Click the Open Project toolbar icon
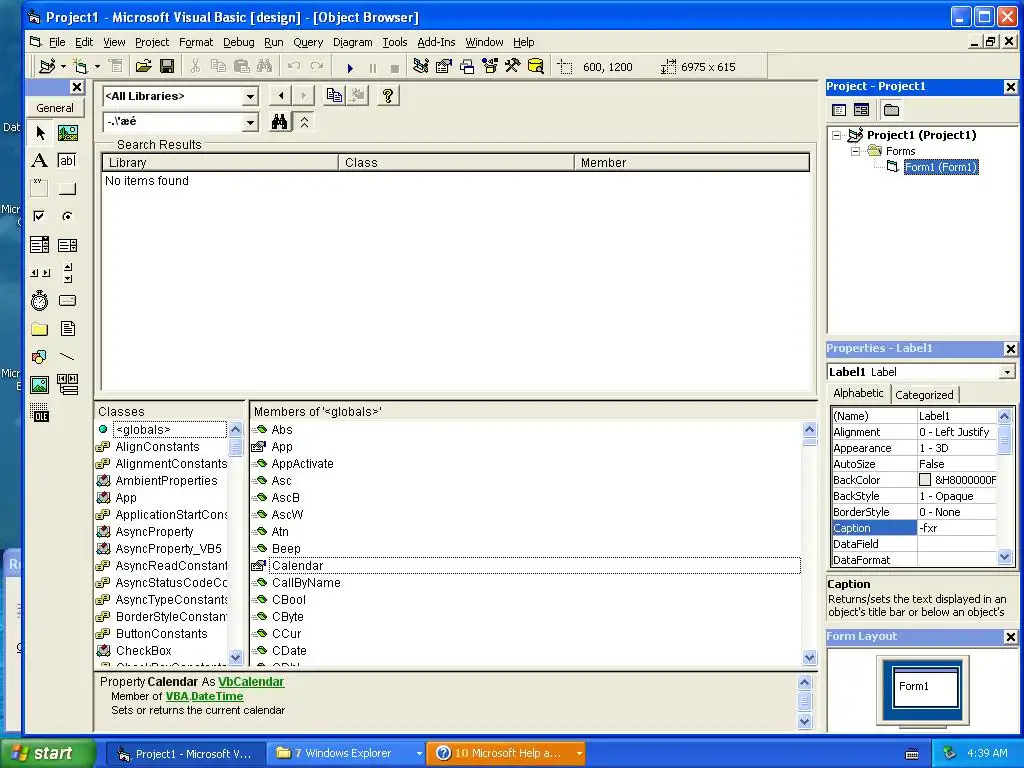 [144, 67]
